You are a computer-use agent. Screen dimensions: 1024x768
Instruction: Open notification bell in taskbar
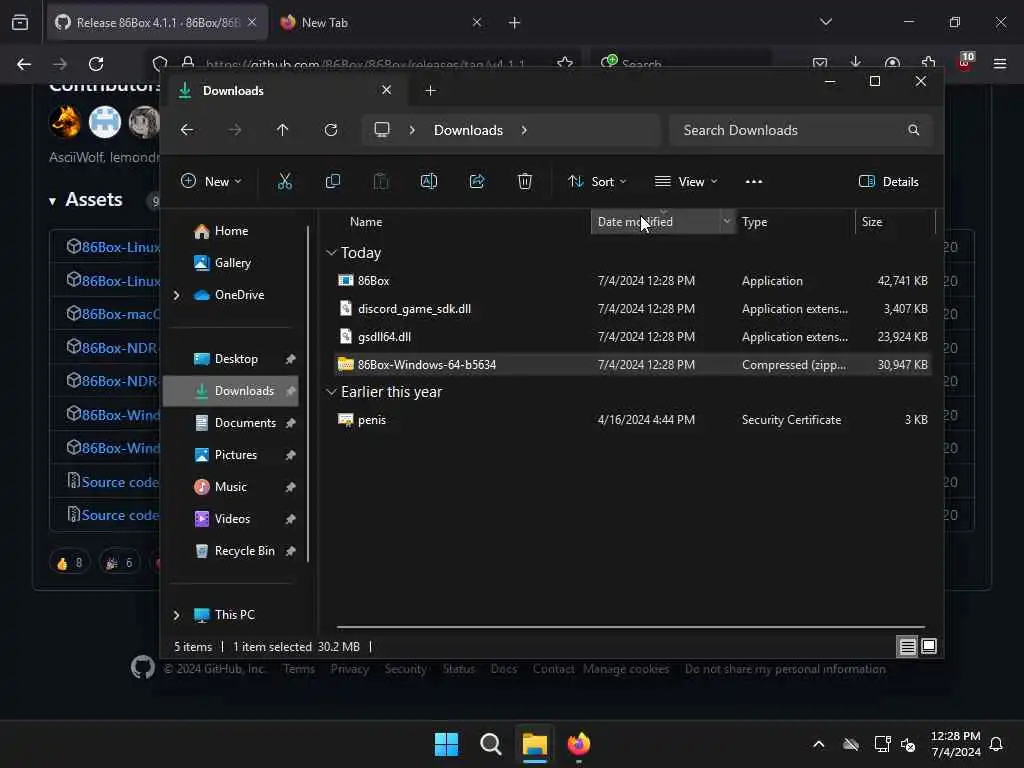pos(997,744)
